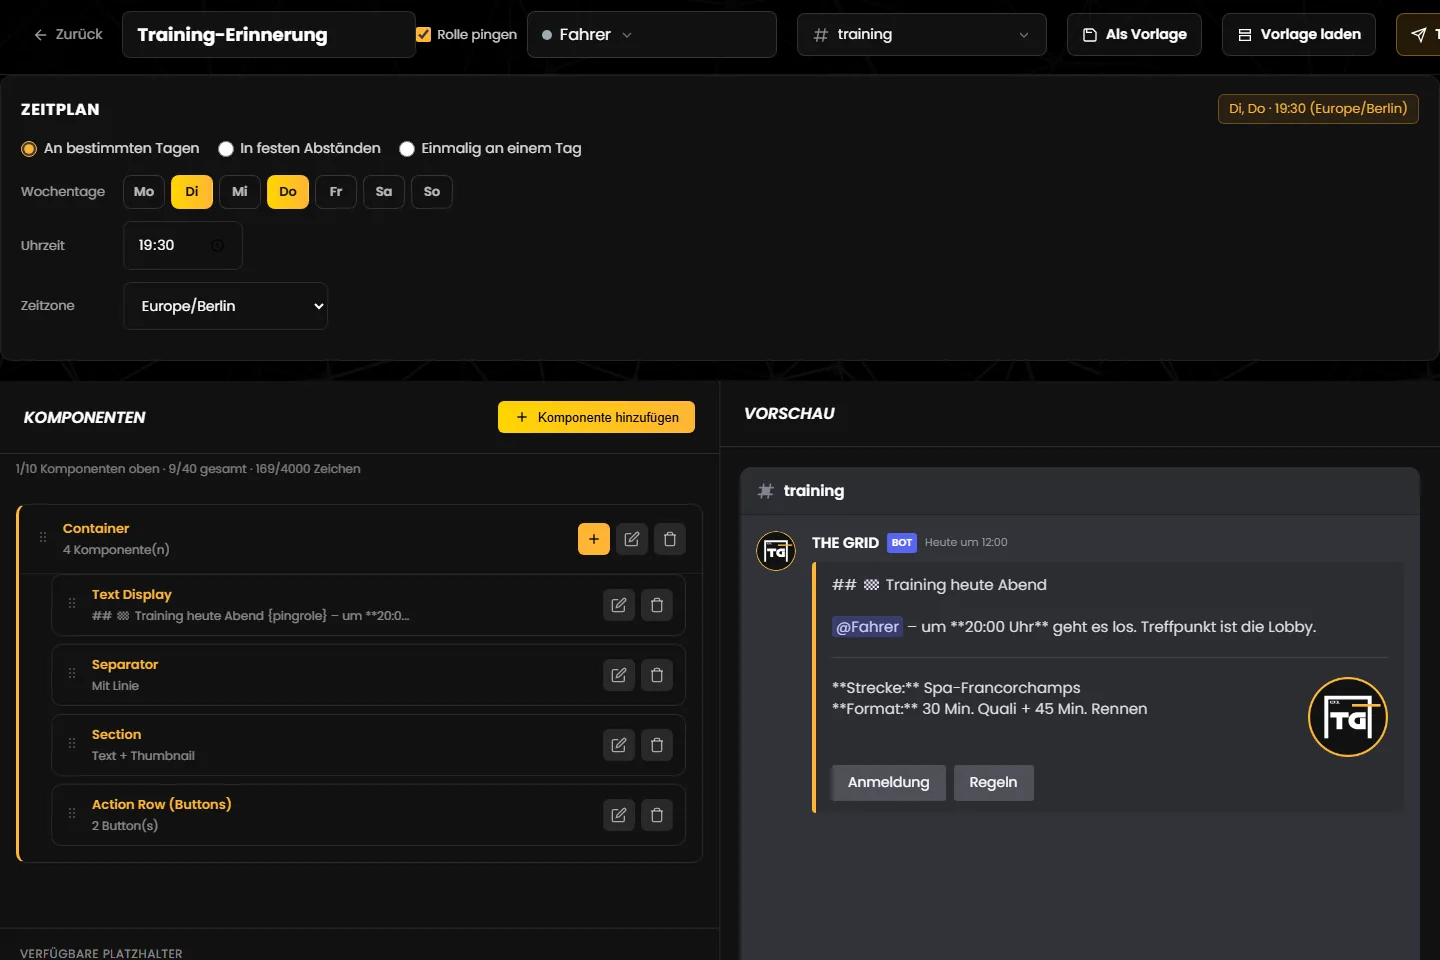The image size is (1440, 960).
Task: Click the 19:30 Uhrzeit field
Action: point(183,245)
